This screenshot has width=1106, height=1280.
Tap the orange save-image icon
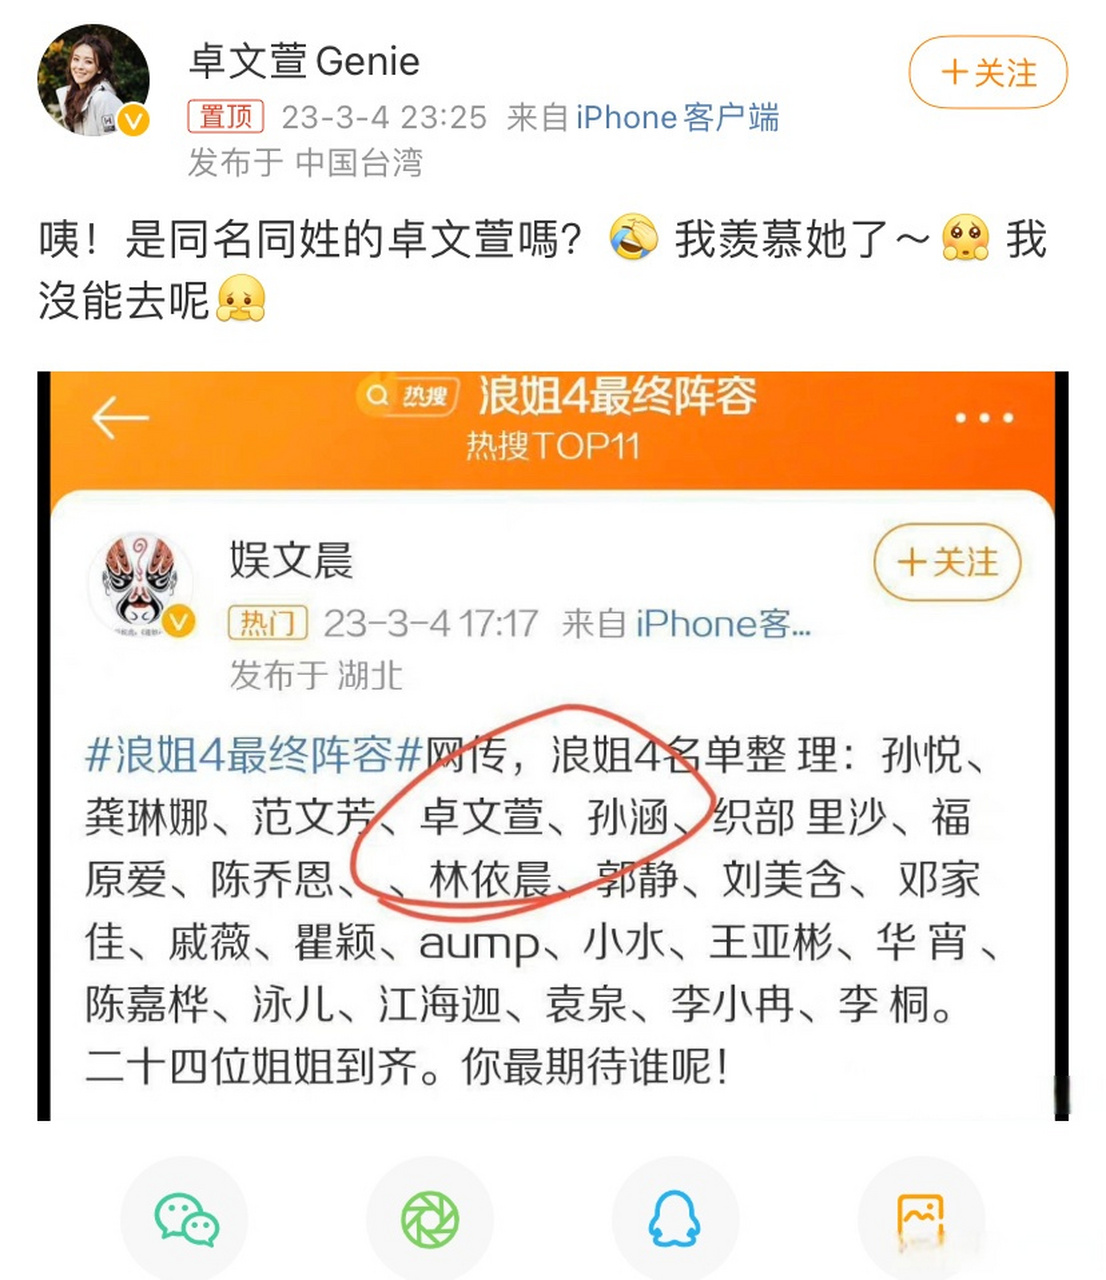921,1220
